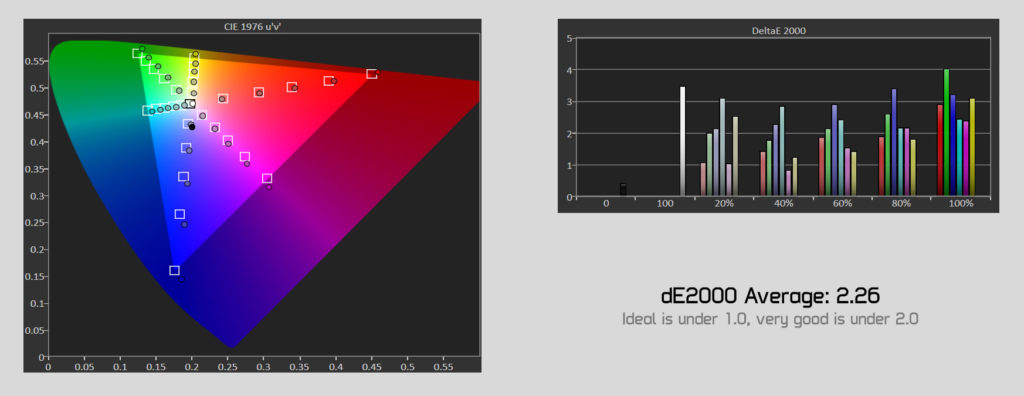Click the red bar in the 100% group
This screenshot has height=396, width=1024.
tap(940, 150)
